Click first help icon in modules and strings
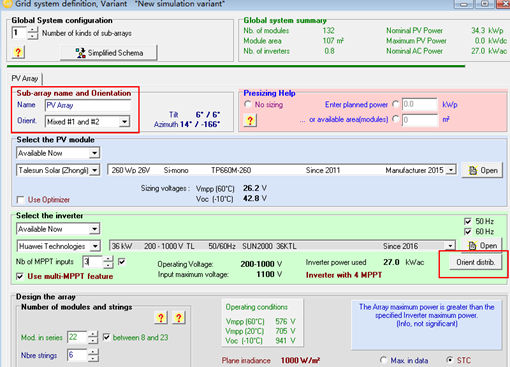Screen dimensions: 510x367 161,318
